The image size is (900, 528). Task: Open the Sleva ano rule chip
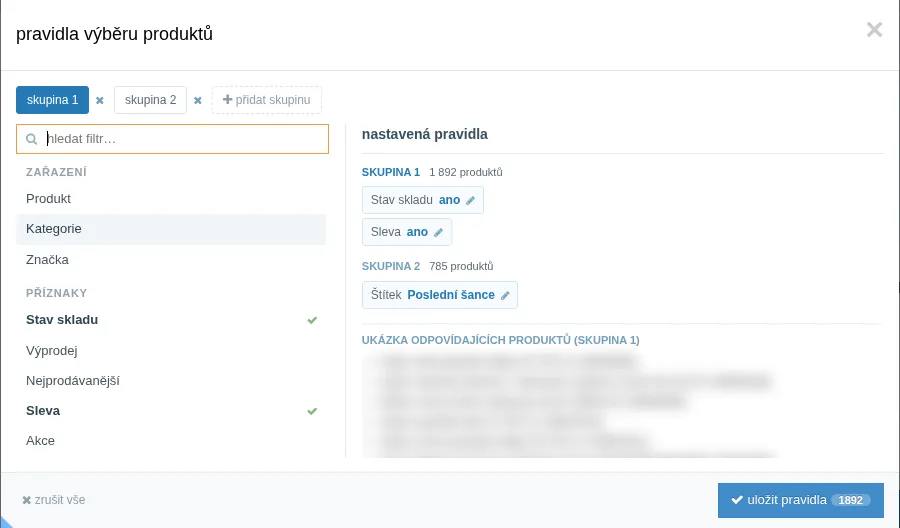click(x=406, y=232)
